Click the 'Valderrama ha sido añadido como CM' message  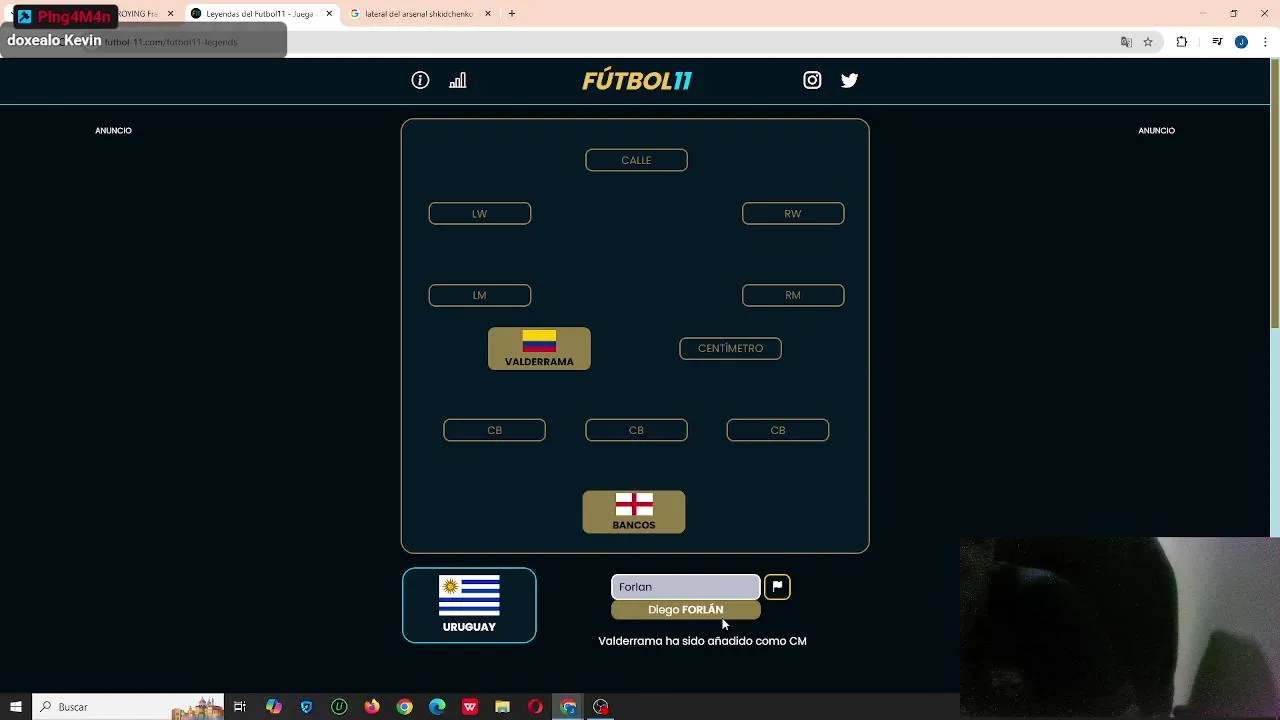pyautogui.click(x=702, y=641)
